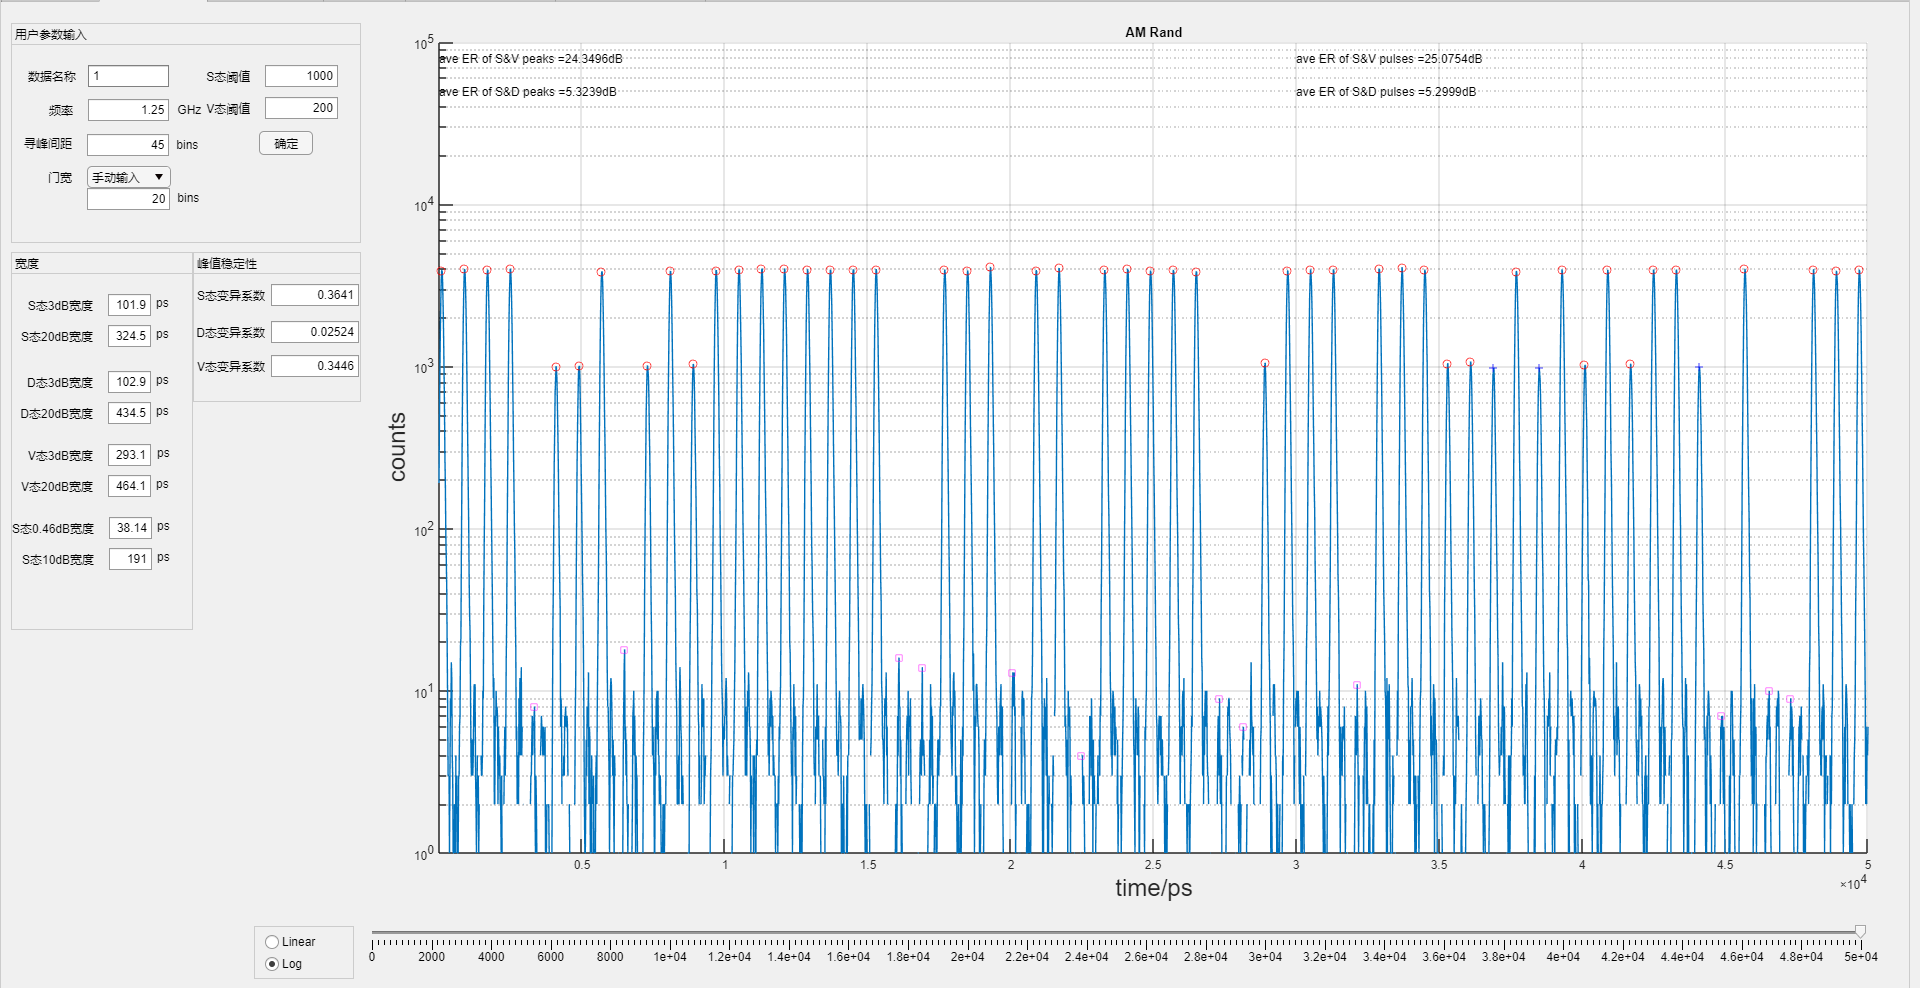This screenshot has height=988, width=1920.
Task: Focus the 寻峰间距 bins input field
Action: (x=128, y=145)
